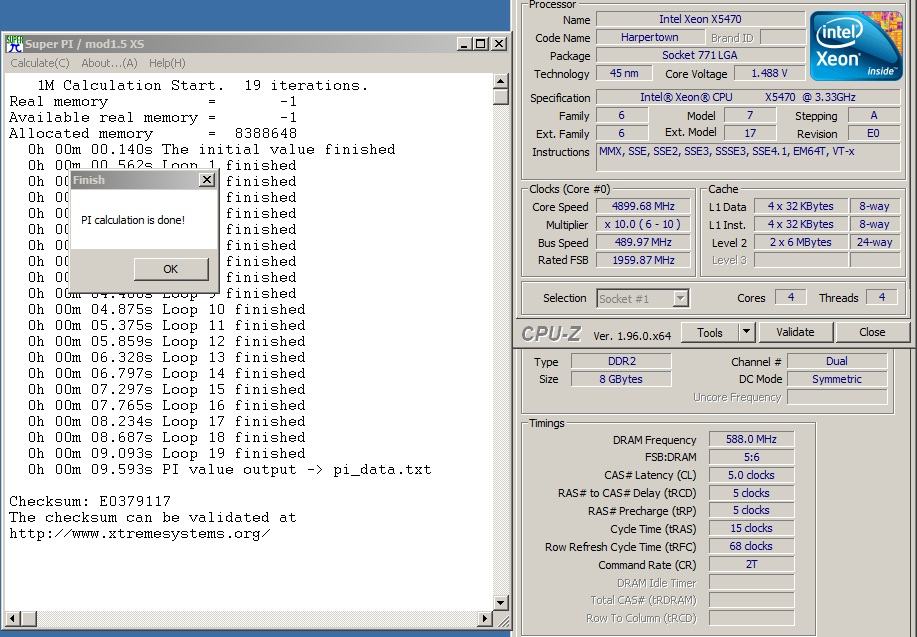Click the Loop 10 finished line
This screenshot has width=917, height=637.
167,310
